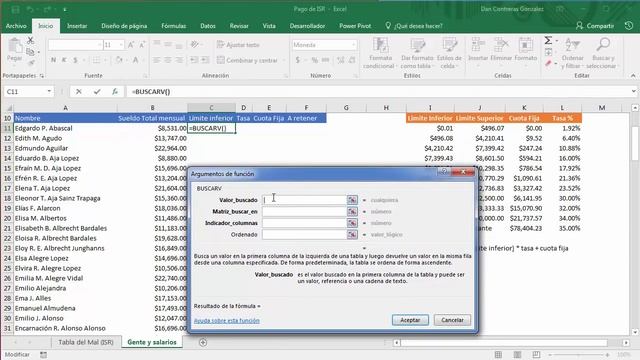The height and width of the screenshot is (360, 640).
Task: Click the accounting format dollar icon
Action: [298, 60]
